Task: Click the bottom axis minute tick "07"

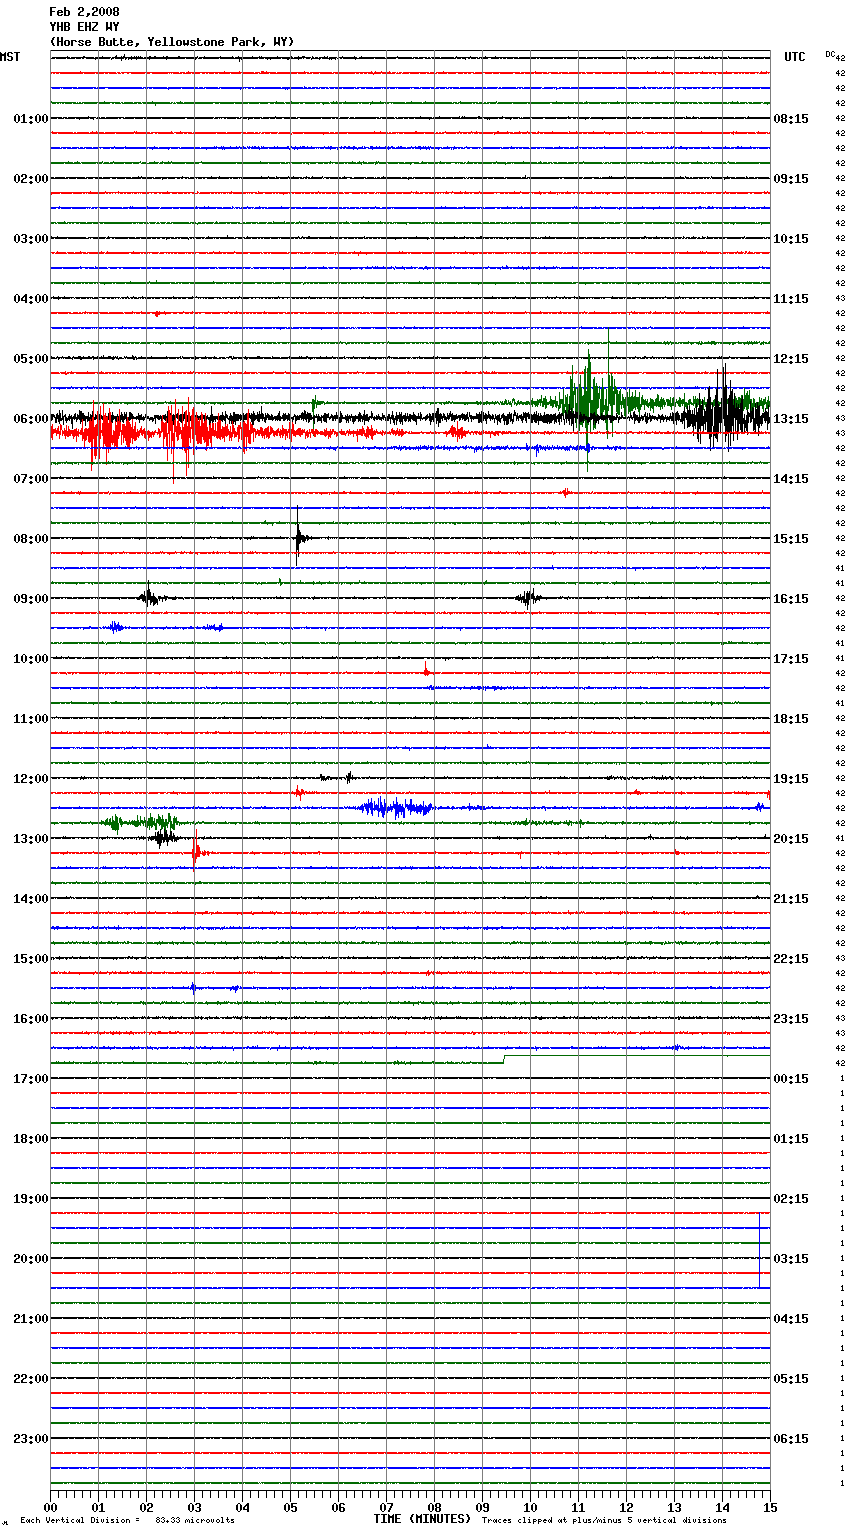Action: pyautogui.click(x=386, y=1507)
